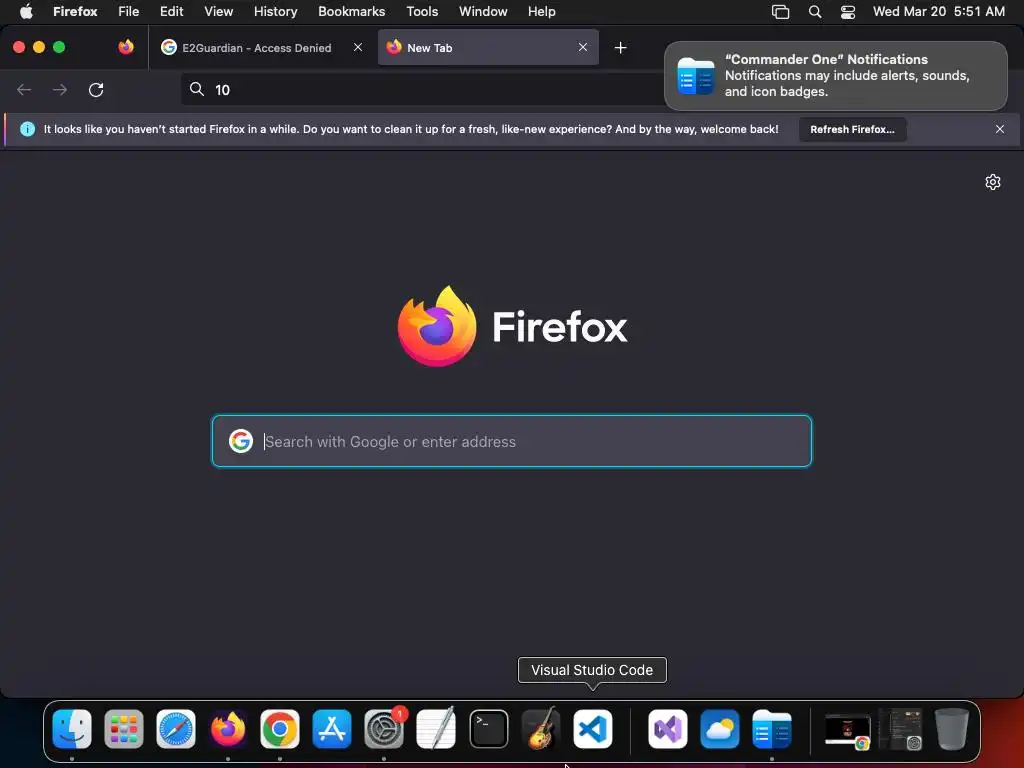The width and height of the screenshot is (1024, 768).
Task: Launch Safari from the Dock
Action: [176, 729]
